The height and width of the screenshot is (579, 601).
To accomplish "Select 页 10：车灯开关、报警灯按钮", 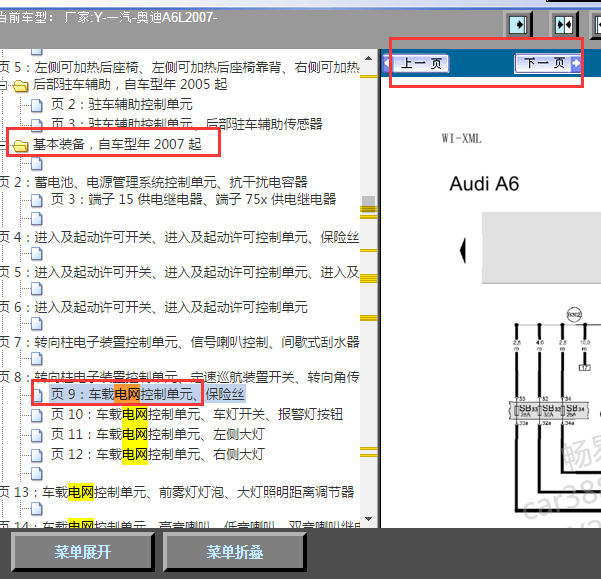I will tap(197, 414).
